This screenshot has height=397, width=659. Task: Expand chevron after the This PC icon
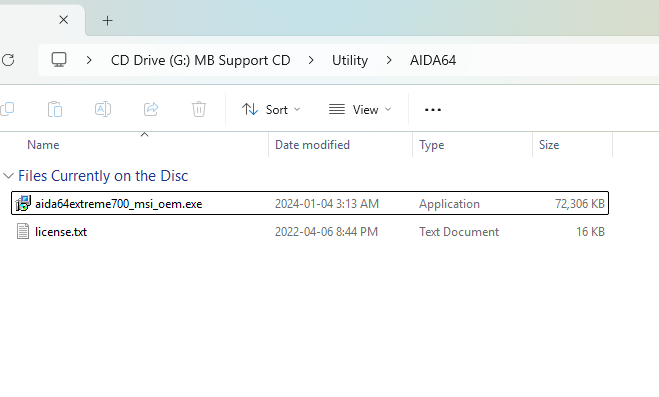point(89,60)
